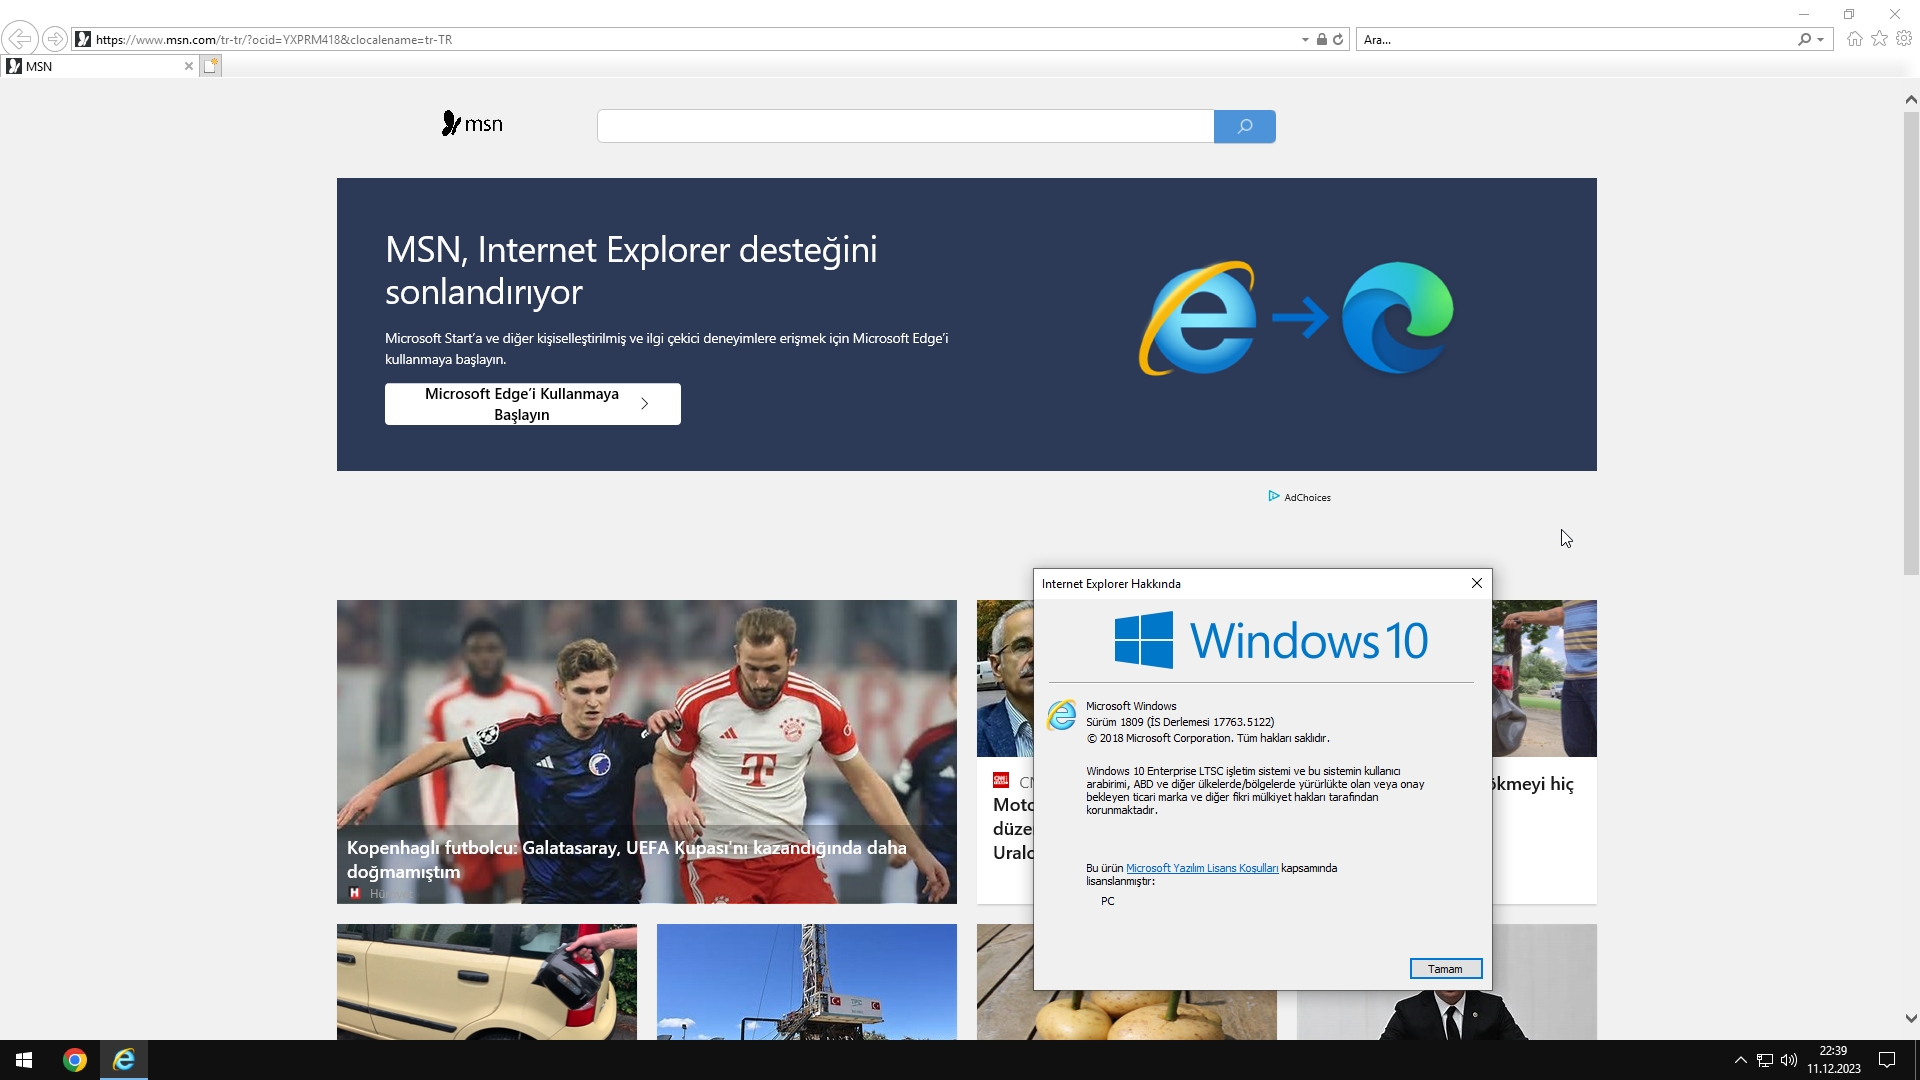Click the IE forward navigation arrow

[55, 39]
